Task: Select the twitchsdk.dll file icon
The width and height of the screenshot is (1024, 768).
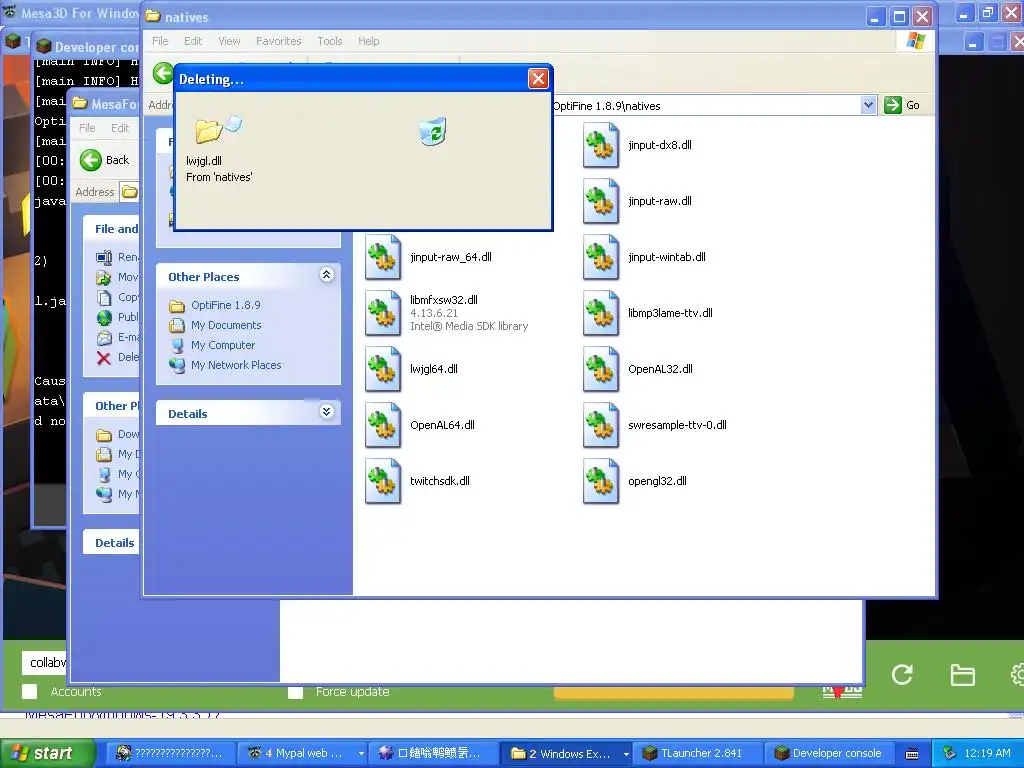Action: [x=383, y=482]
